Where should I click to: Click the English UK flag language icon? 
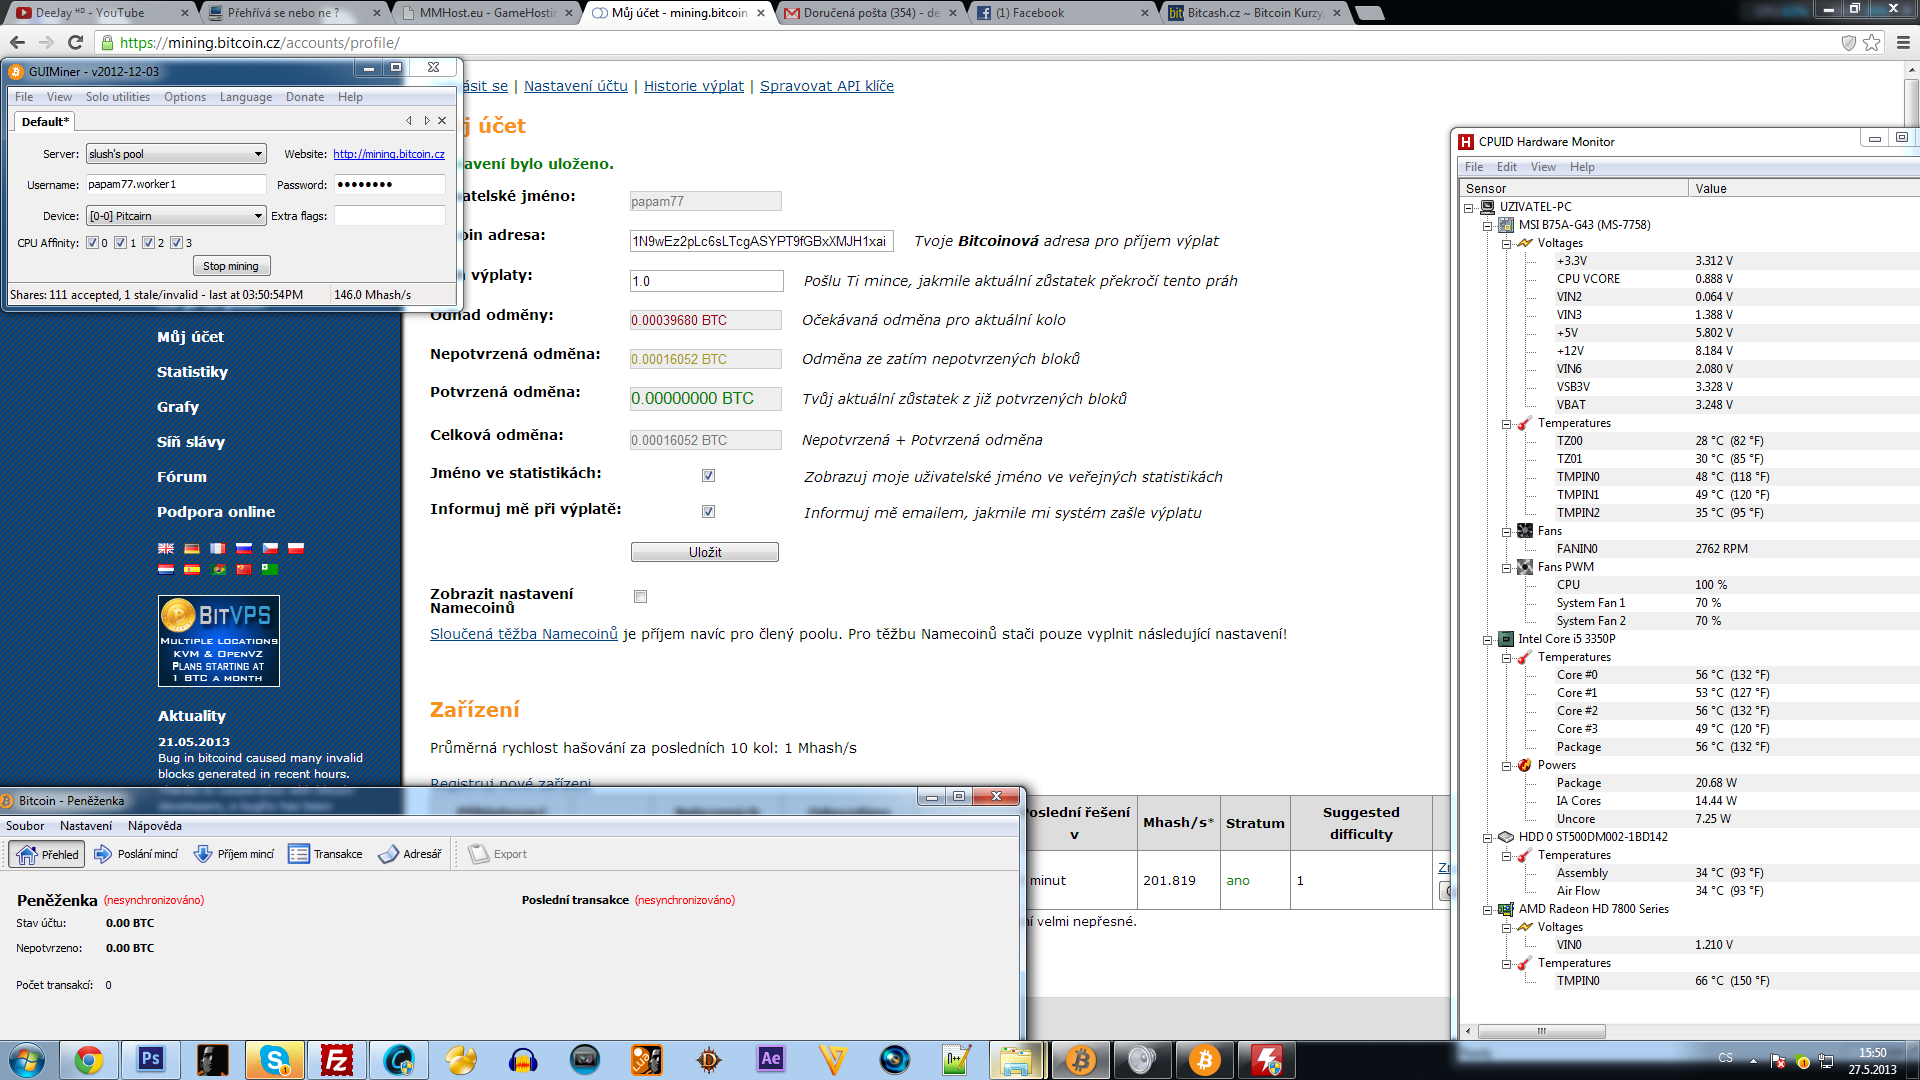(x=166, y=548)
